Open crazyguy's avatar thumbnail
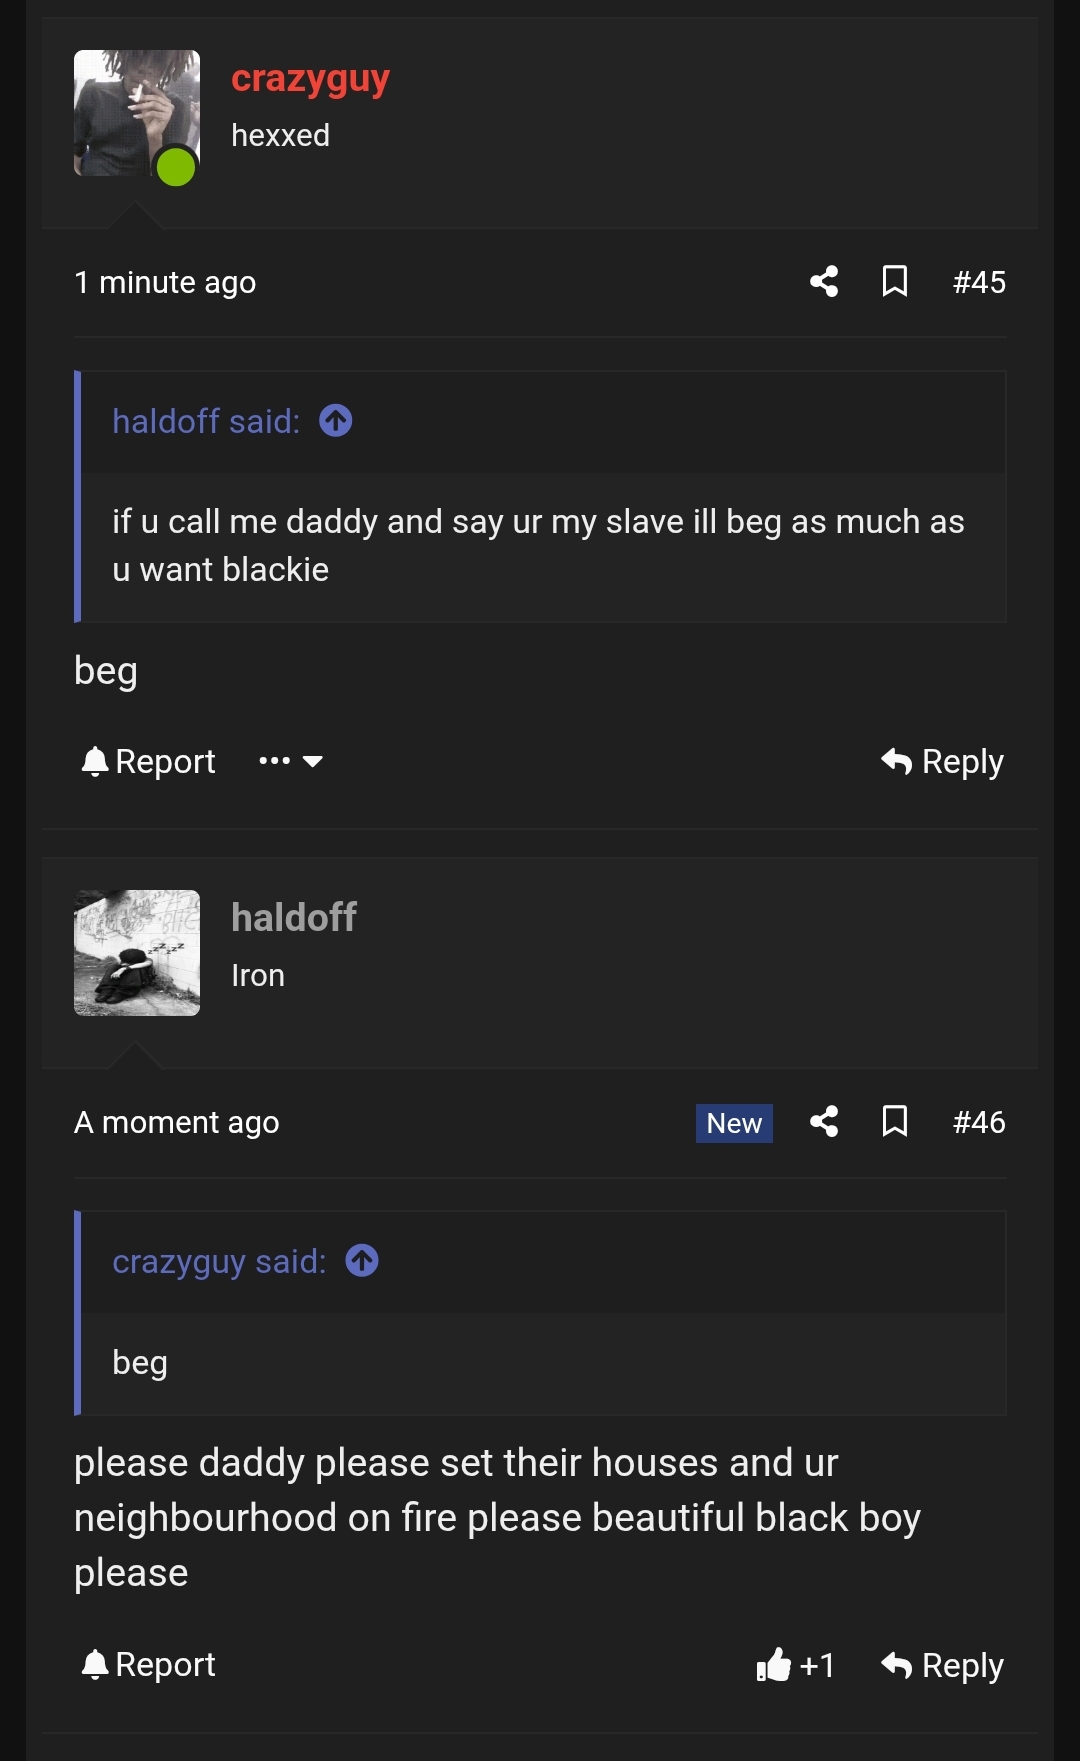 pyautogui.click(x=136, y=111)
